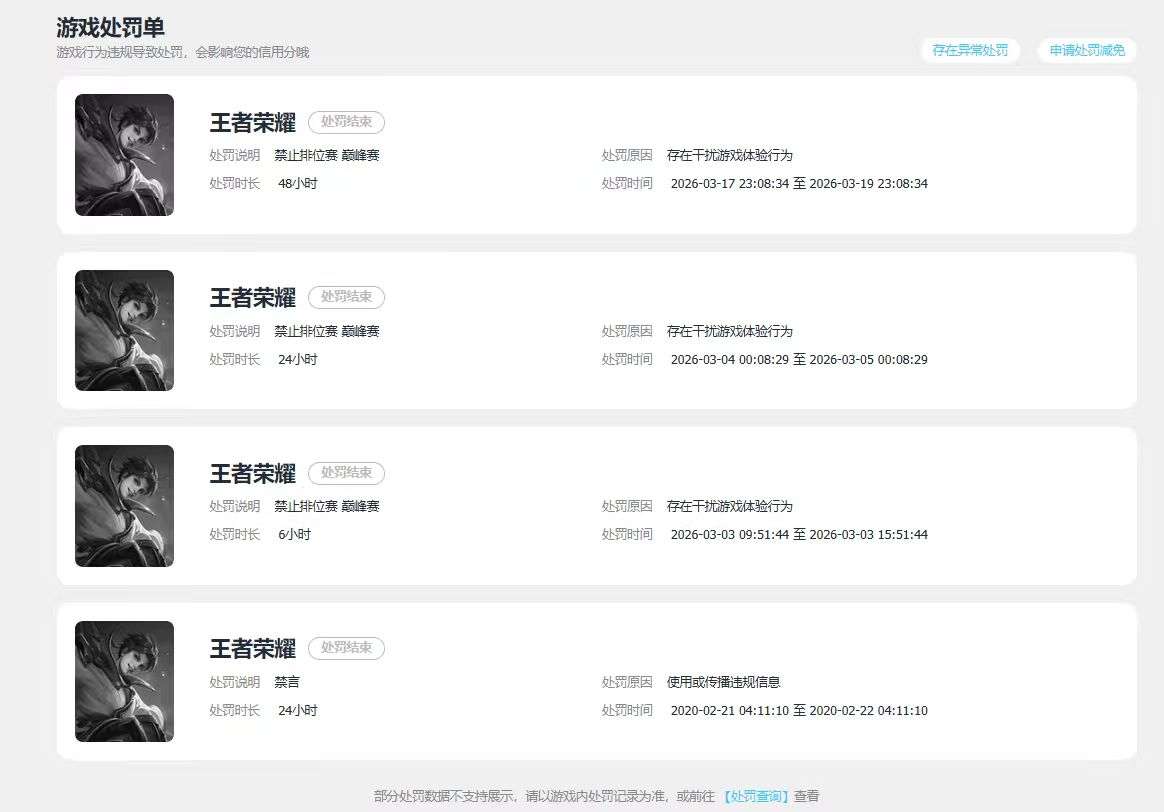Click the 24小时 duration on the 2026-03-04 card
Image resolution: width=1164 pixels, height=812 pixels.
(298, 359)
